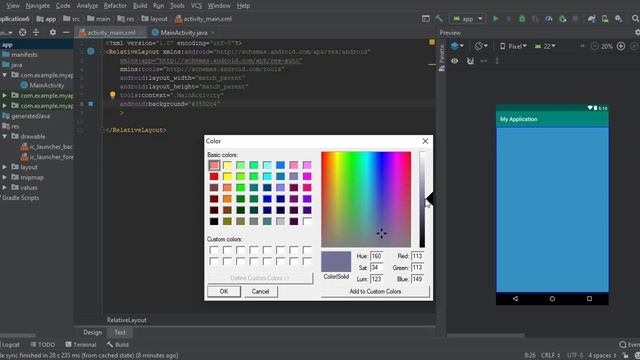
Task: Select the manifests folder in project tree
Action: coord(20,54)
